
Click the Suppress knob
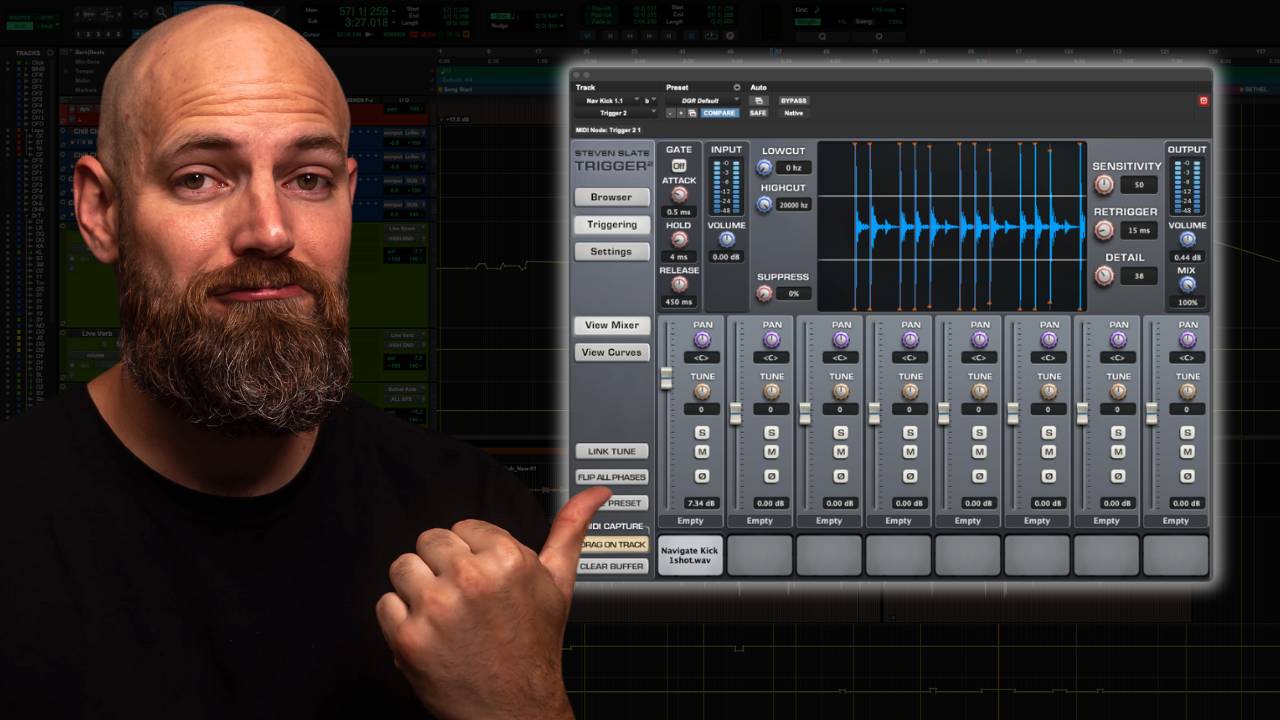click(x=763, y=292)
